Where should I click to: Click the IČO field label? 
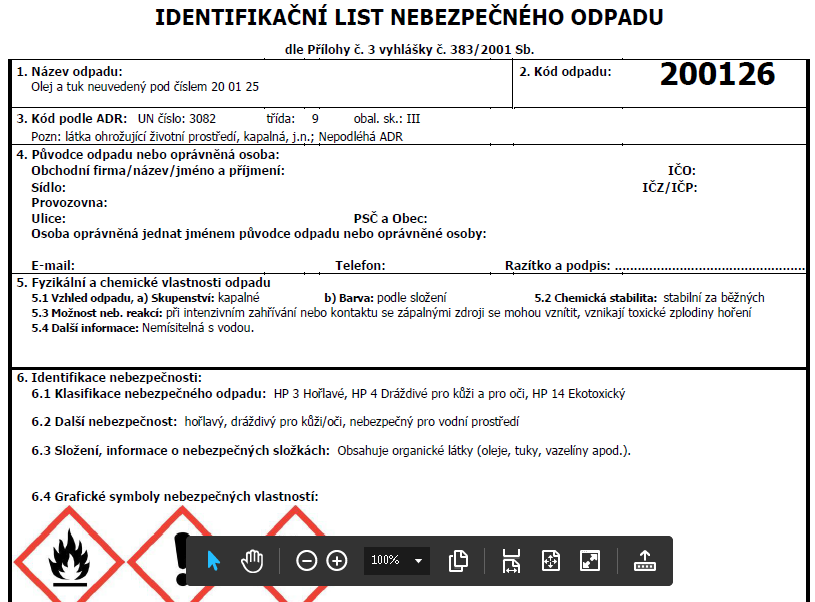coord(681,171)
